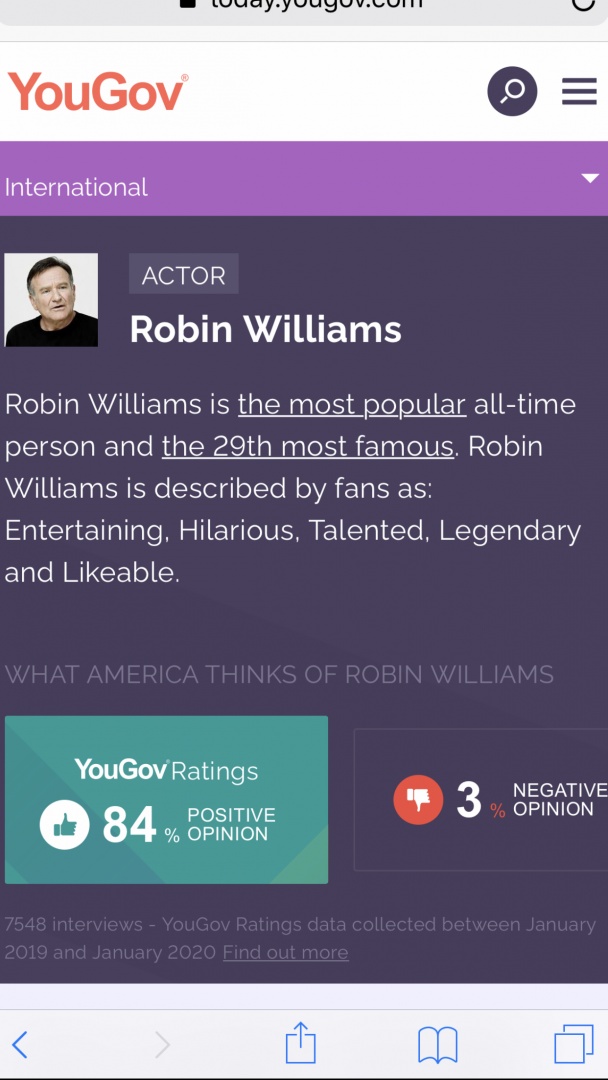Reload the page in address bar
The height and width of the screenshot is (1080, 608).
pos(583,4)
